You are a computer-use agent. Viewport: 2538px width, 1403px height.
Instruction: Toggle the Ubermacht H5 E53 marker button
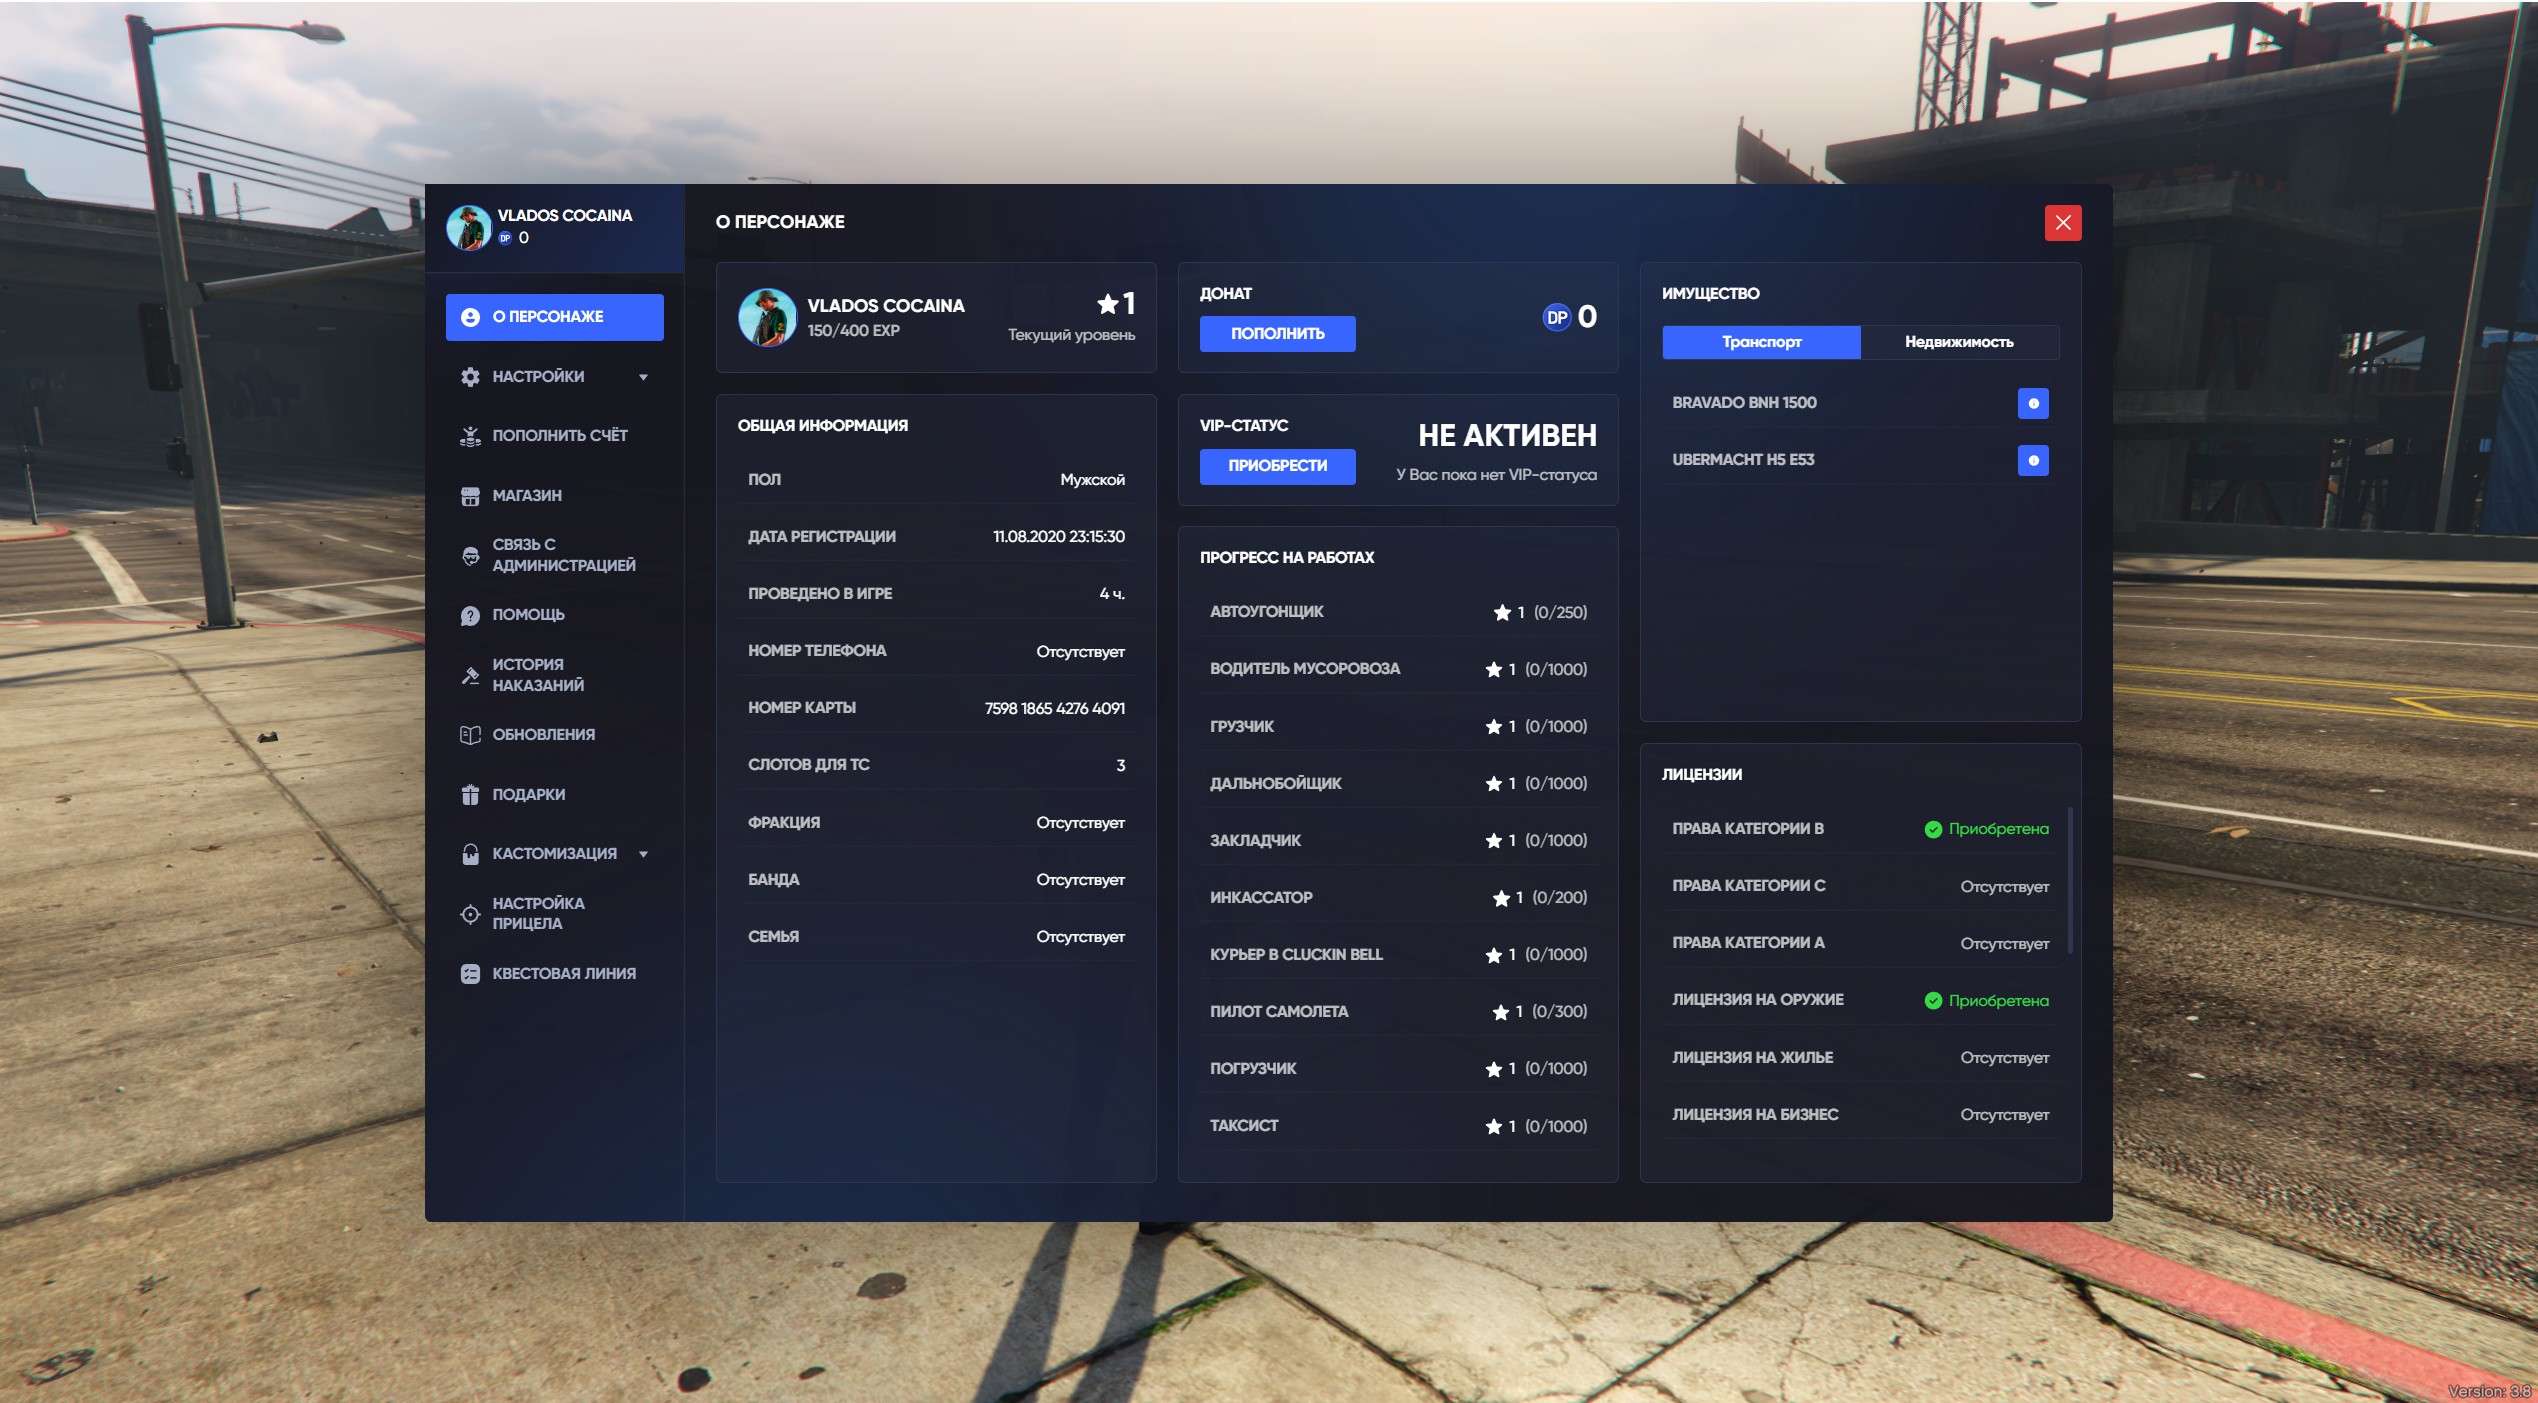[2032, 460]
